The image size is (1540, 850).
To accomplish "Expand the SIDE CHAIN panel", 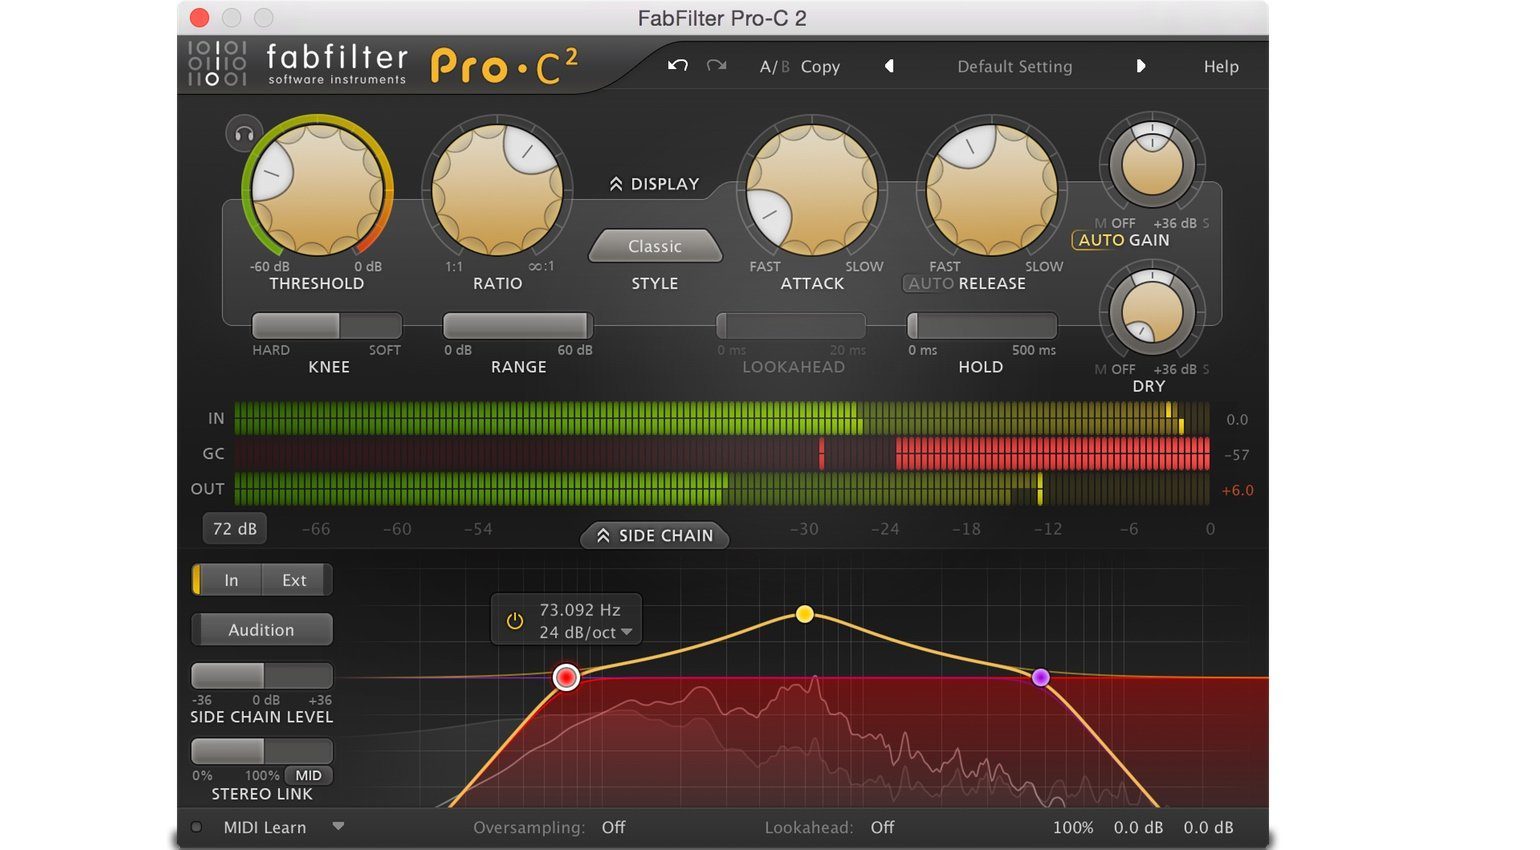I will [x=654, y=536].
